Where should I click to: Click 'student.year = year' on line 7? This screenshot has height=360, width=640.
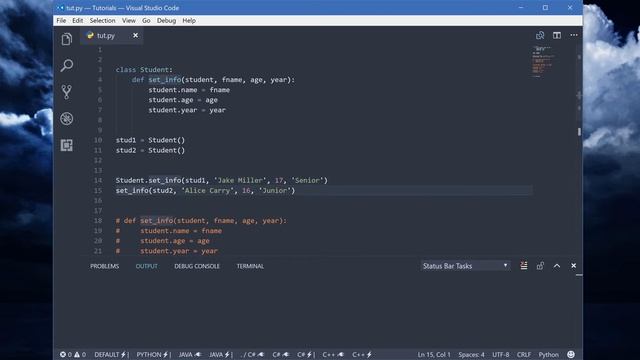pos(187,110)
